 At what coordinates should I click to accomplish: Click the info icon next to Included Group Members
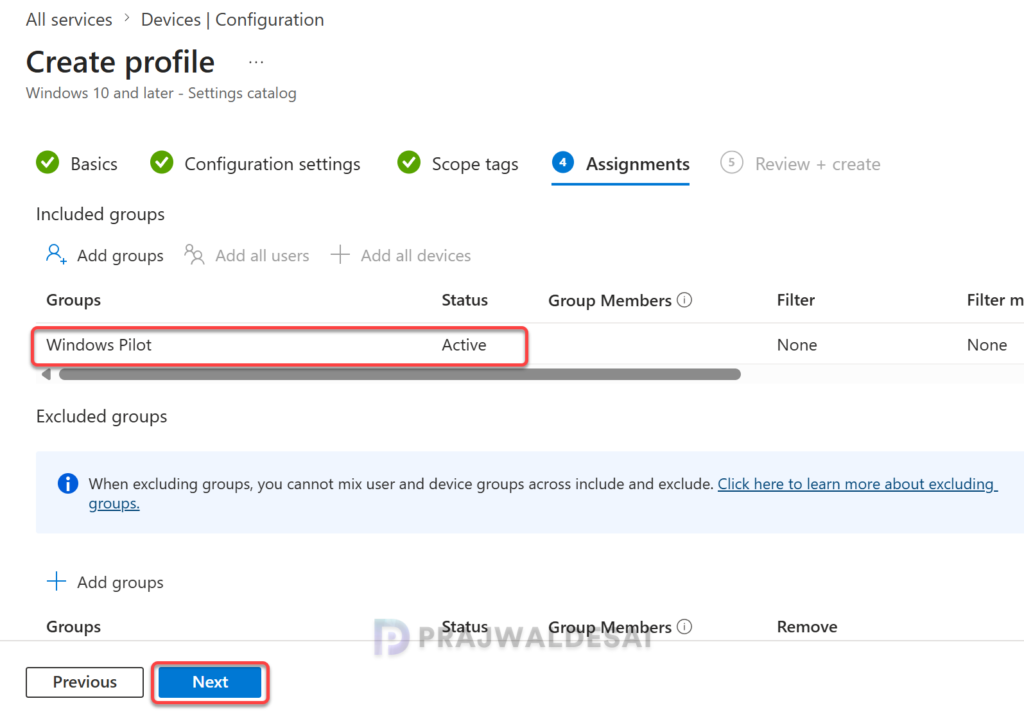tap(684, 300)
